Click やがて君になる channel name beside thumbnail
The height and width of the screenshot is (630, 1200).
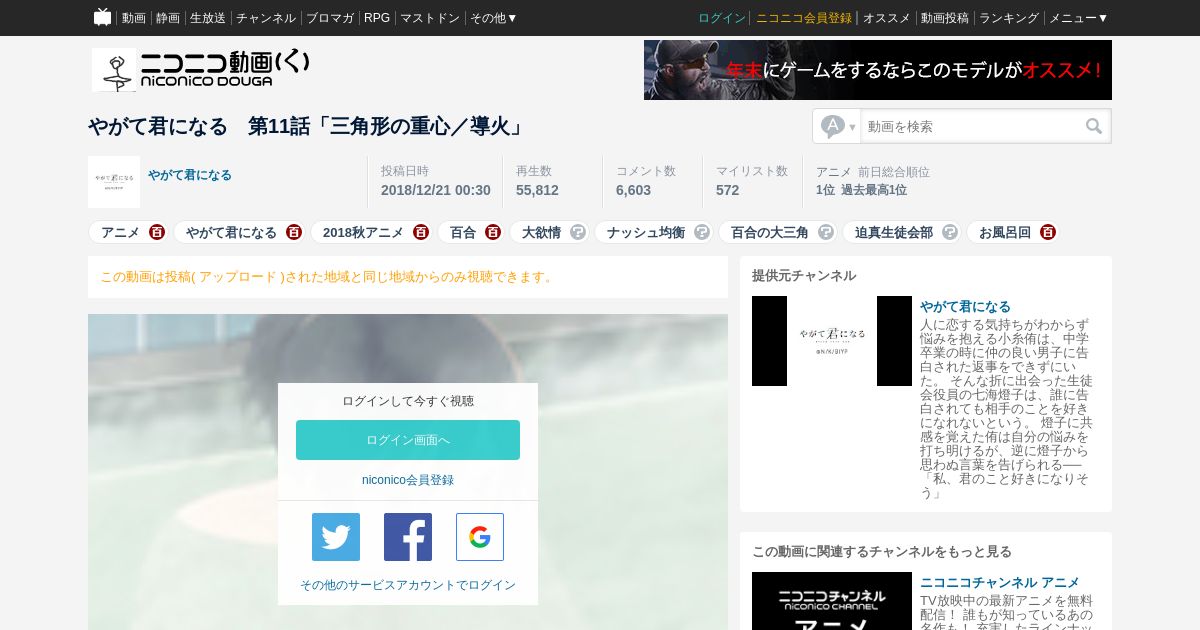pyautogui.click(x=190, y=175)
